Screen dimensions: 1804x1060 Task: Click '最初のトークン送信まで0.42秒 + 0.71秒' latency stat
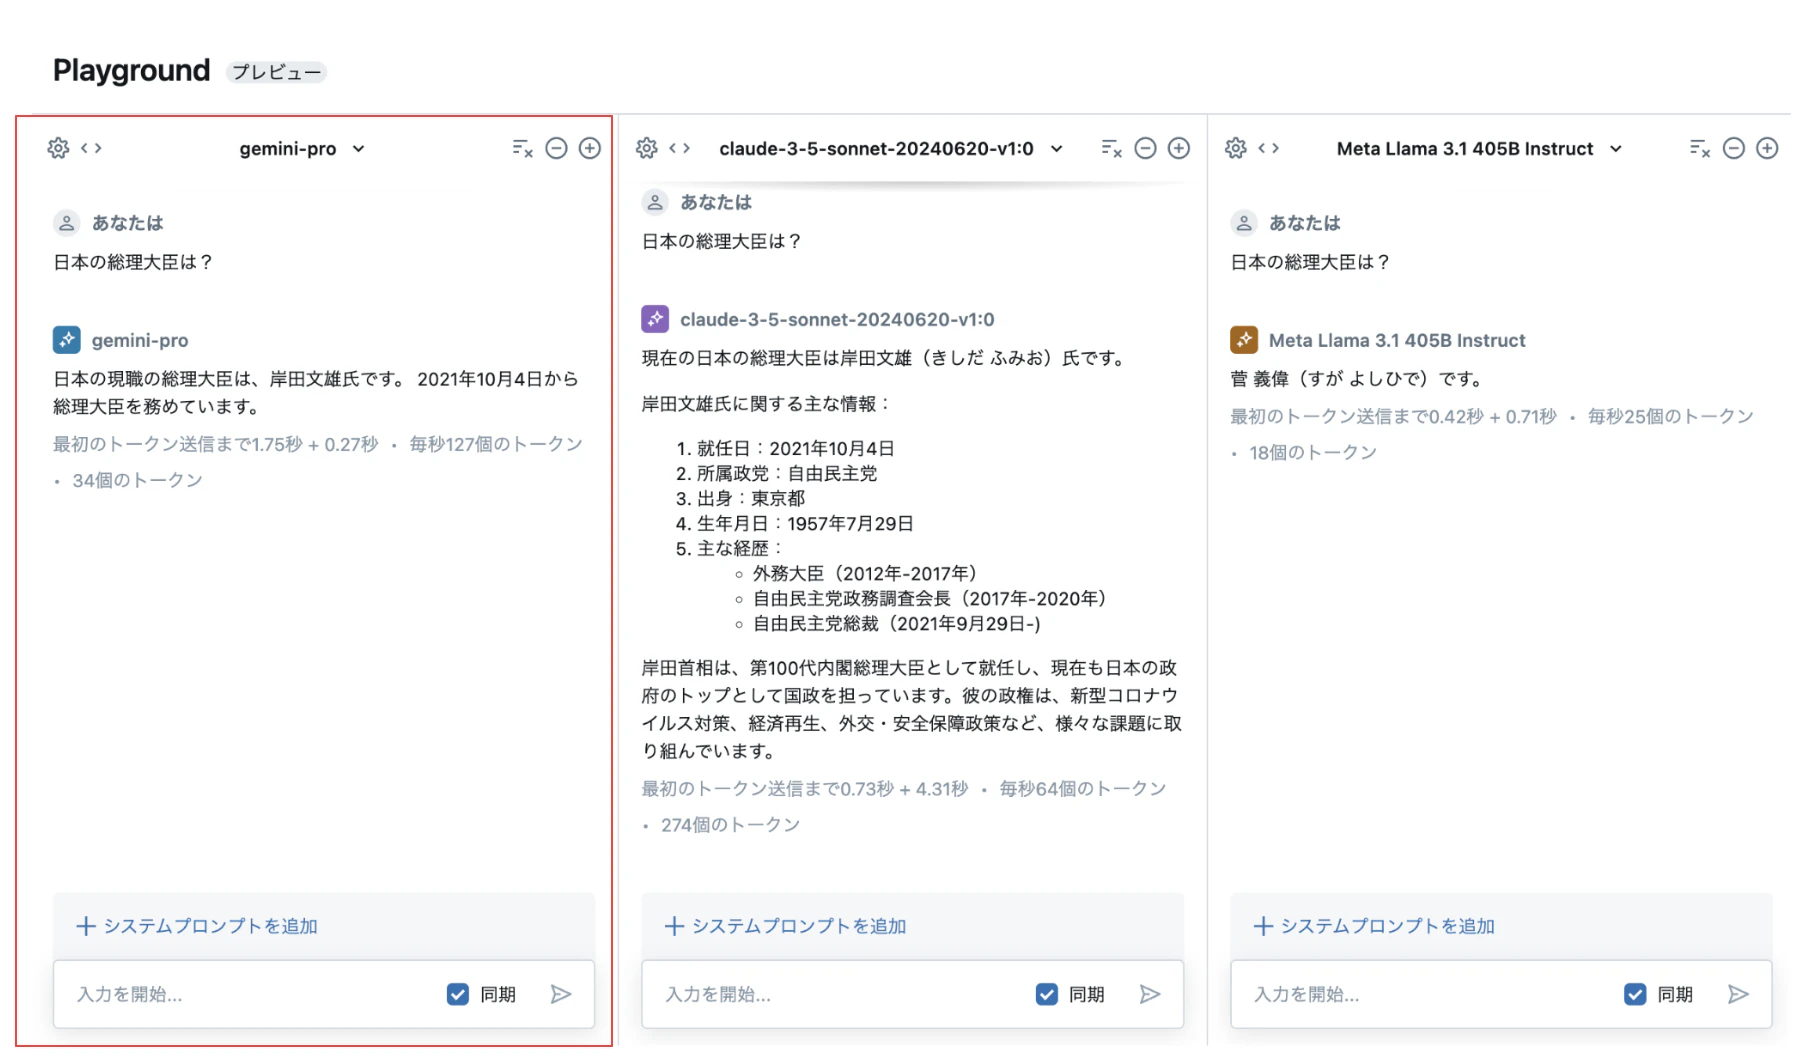[1394, 416]
